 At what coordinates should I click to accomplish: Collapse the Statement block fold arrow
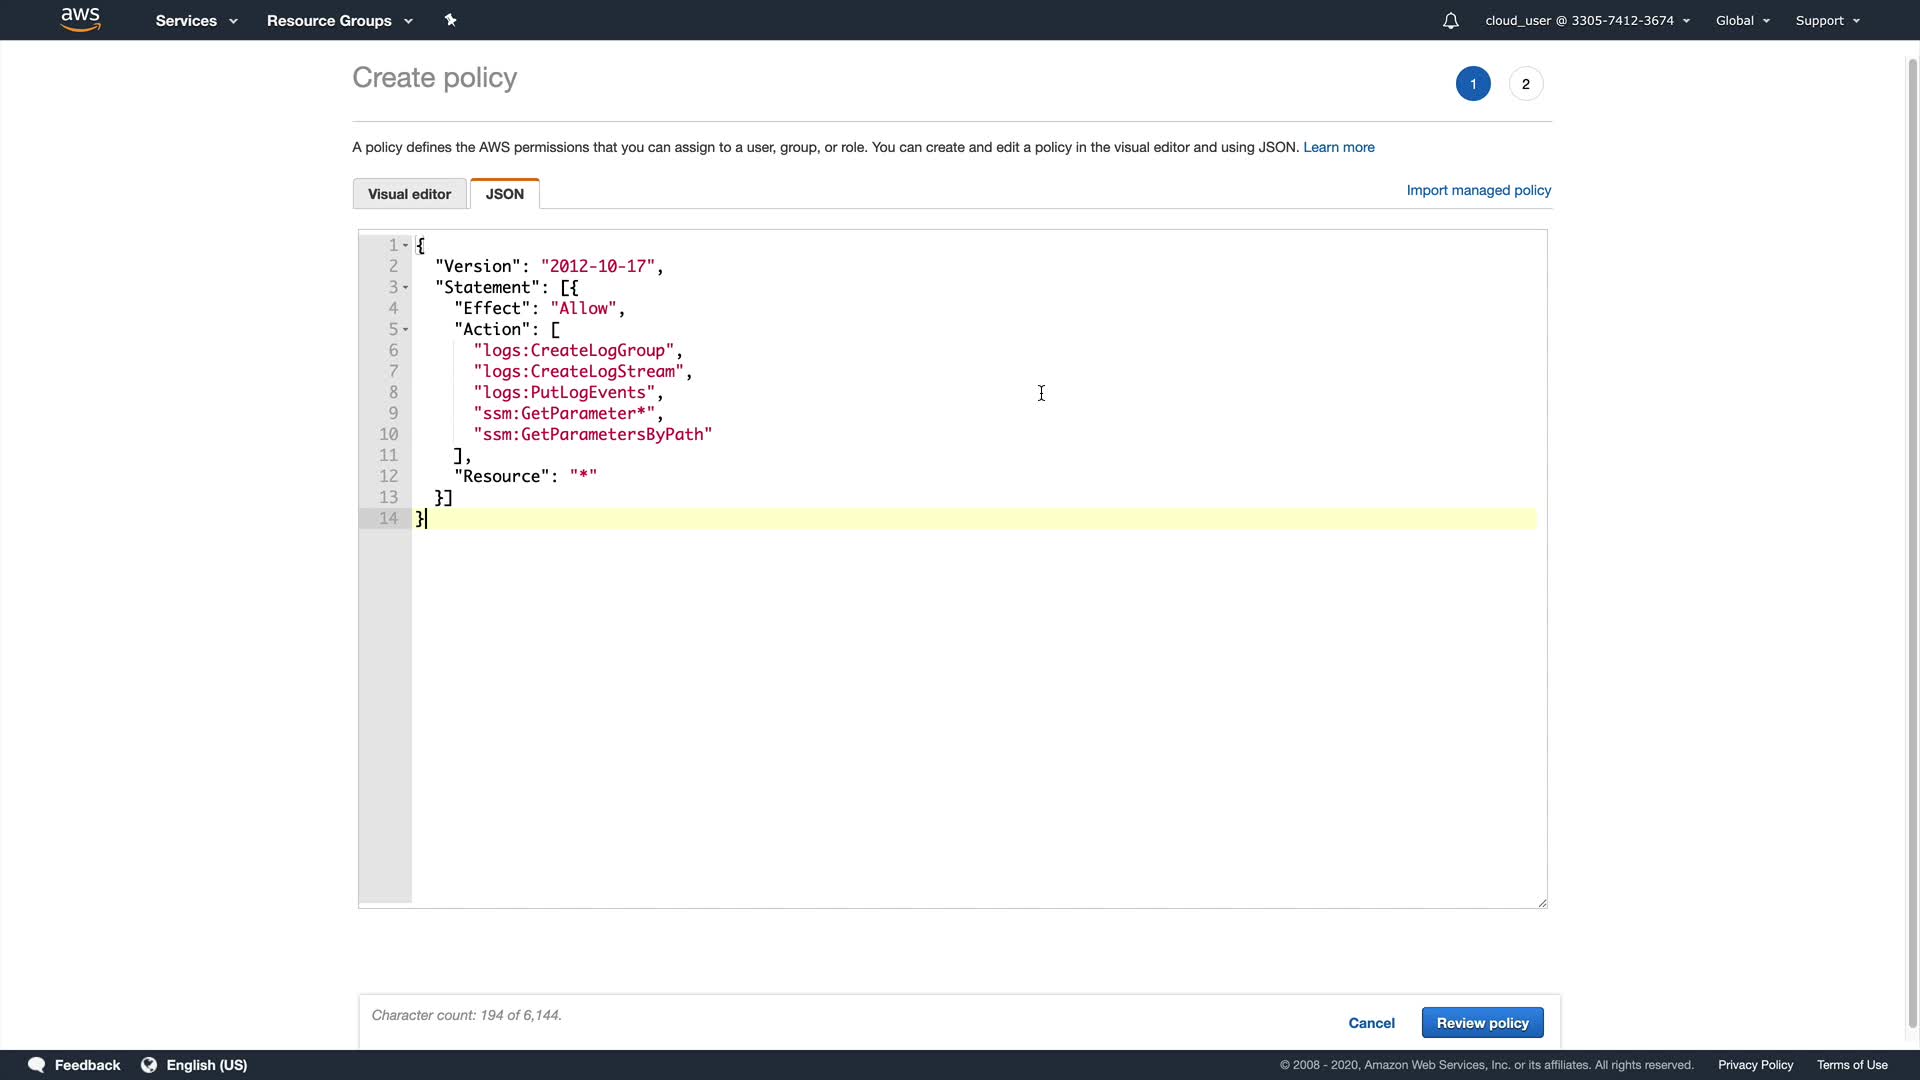click(x=405, y=288)
